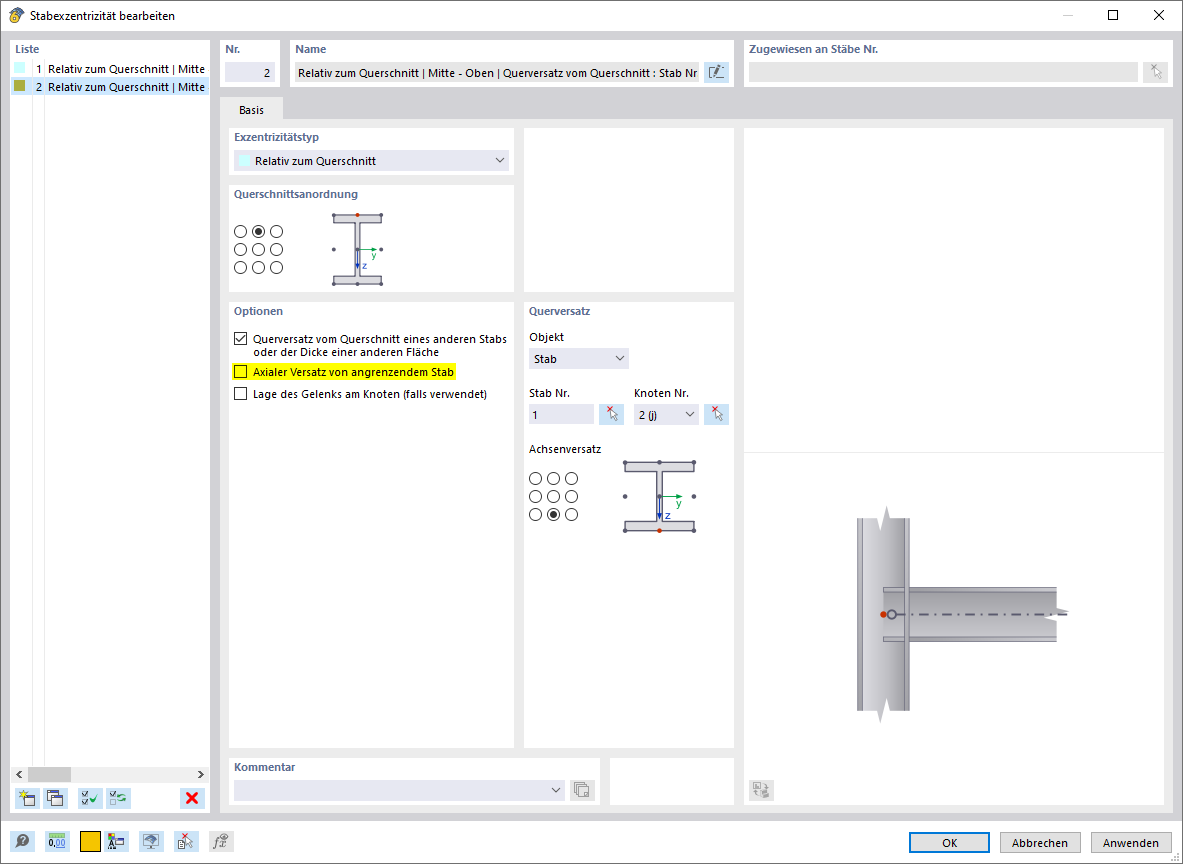Viewport: 1183px width, 864px height.
Task: Open the units and decimal places (0.00) icon
Action: click(57, 841)
